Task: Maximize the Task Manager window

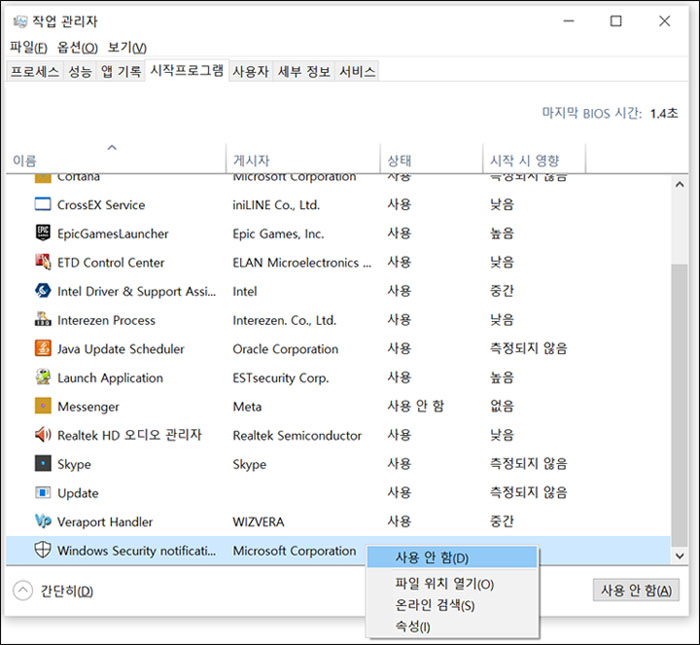Action: coord(616,21)
